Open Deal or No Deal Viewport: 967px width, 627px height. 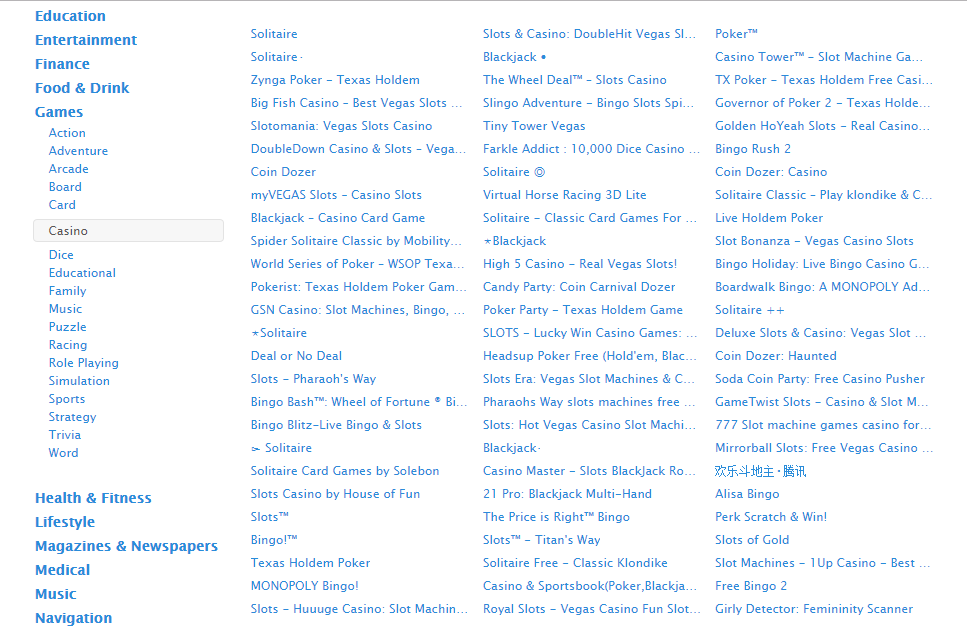pyautogui.click(x=296, y=356)
